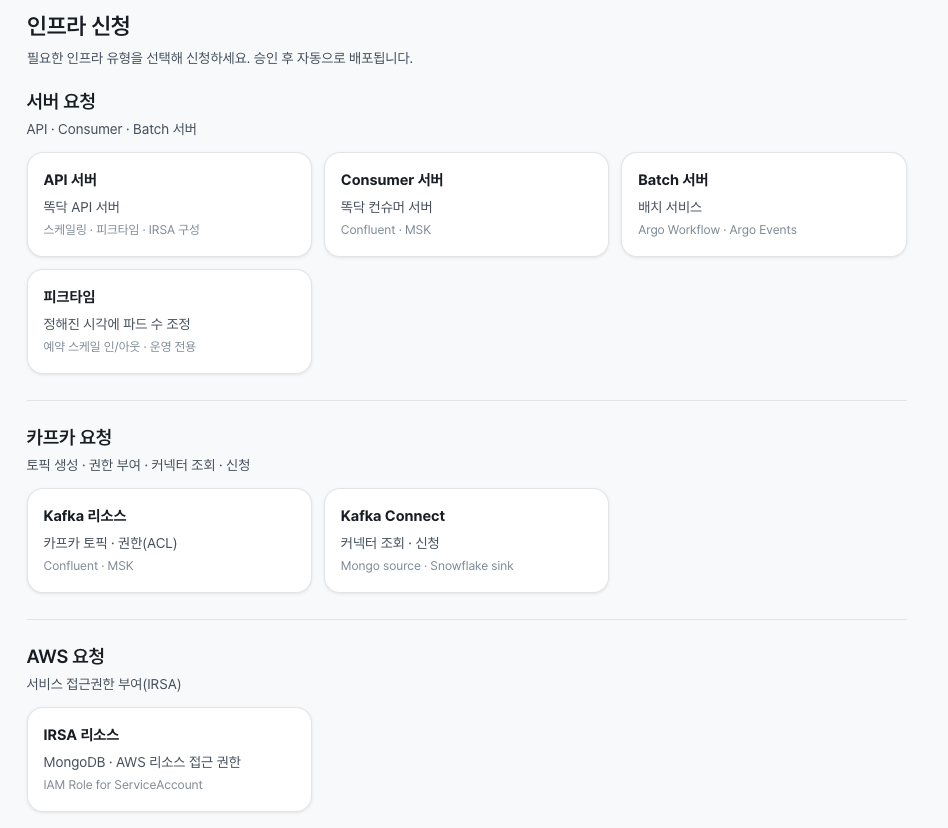Select the Consumer 서버 card
Viewport: 948px width, 828px height.
point(466,204)
